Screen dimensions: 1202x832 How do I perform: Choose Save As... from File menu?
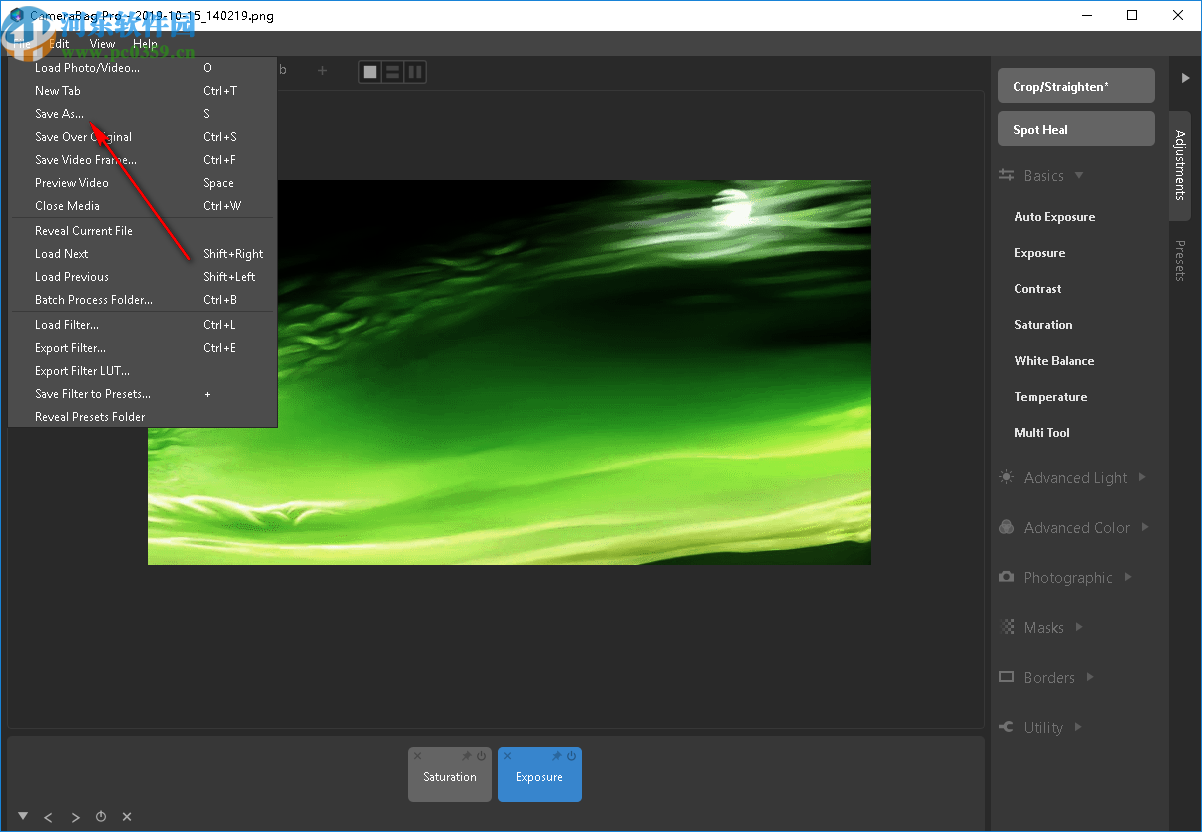point(60,114)
